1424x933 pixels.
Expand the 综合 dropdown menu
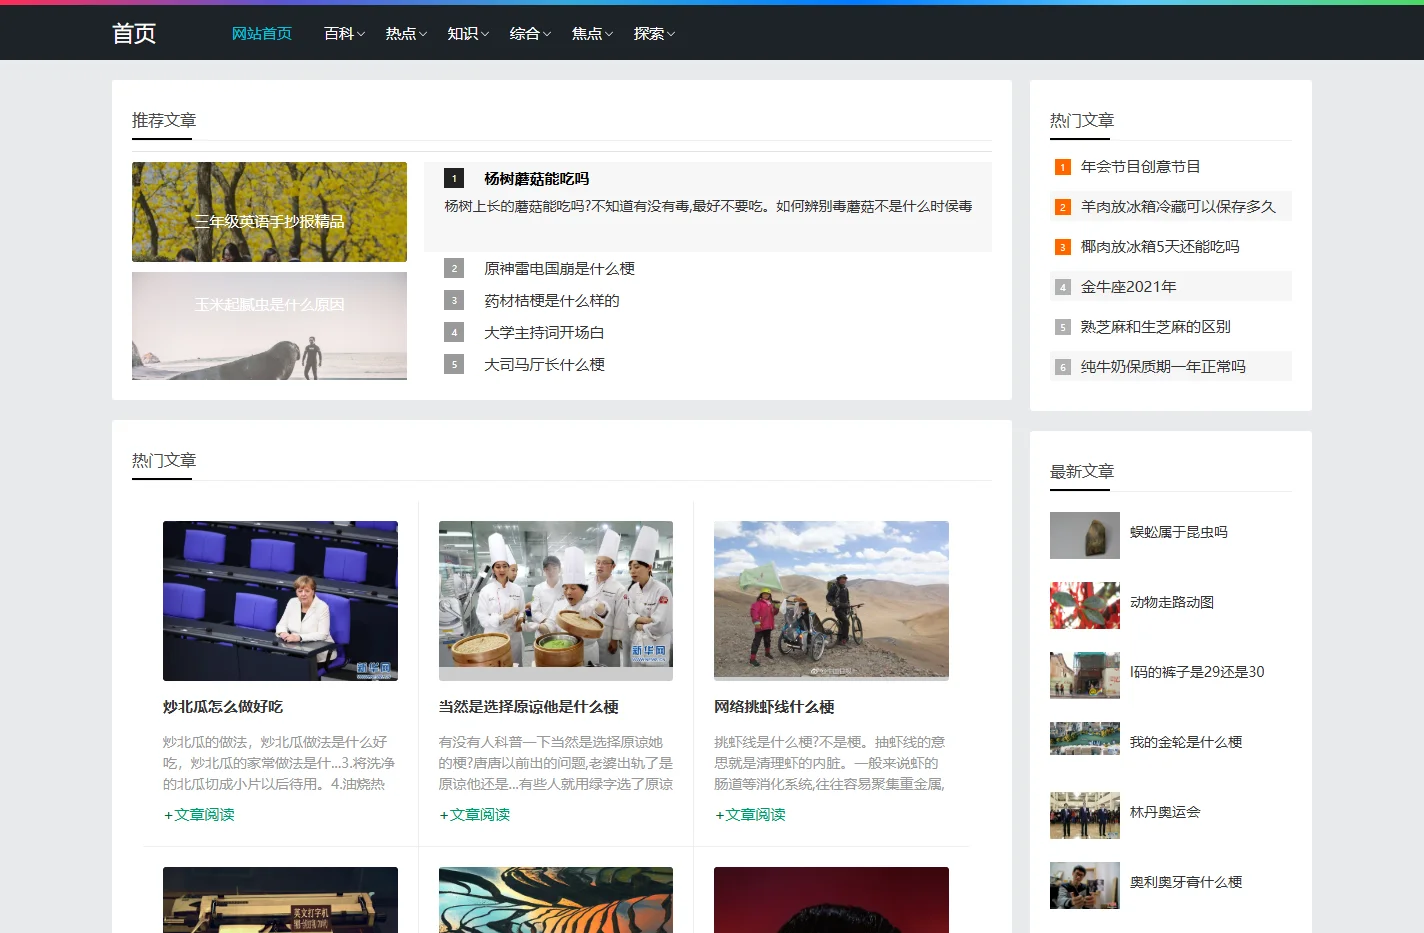point(530,34)
